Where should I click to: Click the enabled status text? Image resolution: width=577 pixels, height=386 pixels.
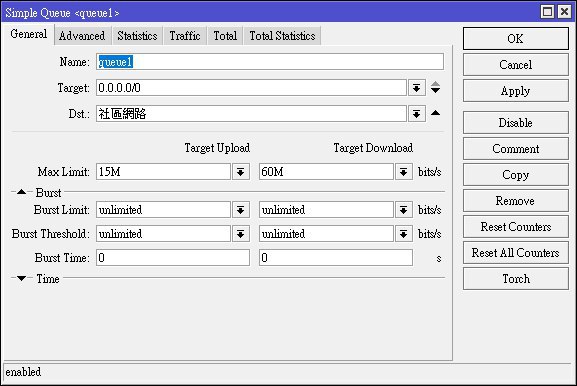[23, 372]
